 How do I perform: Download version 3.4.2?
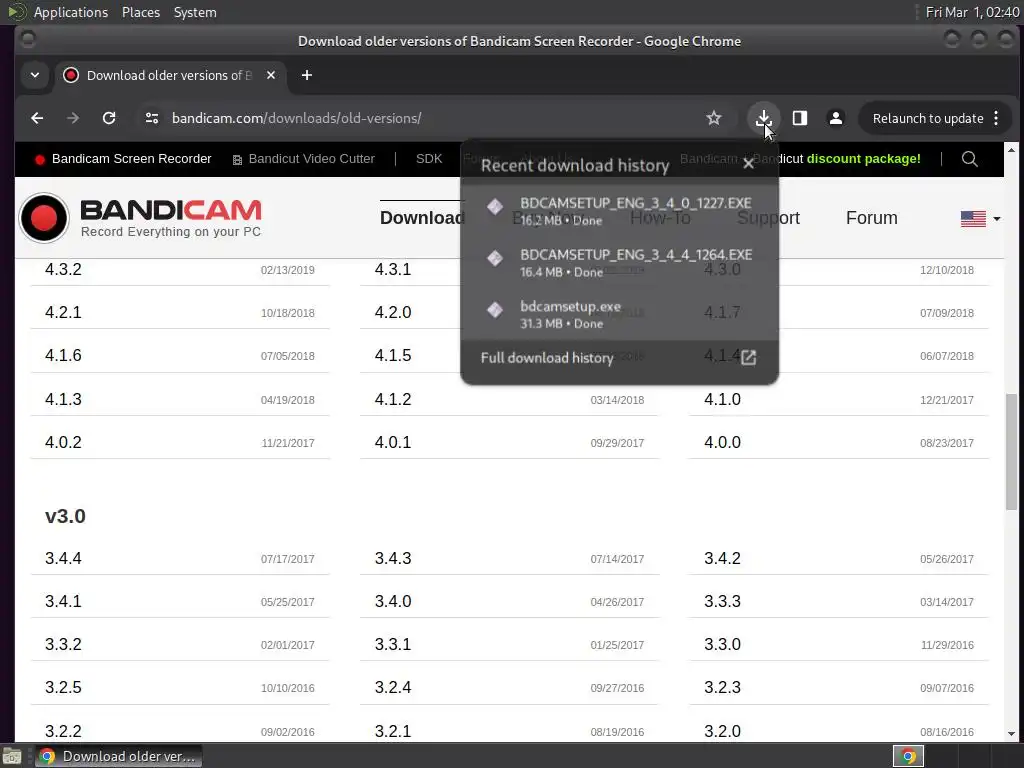[722, 558]
